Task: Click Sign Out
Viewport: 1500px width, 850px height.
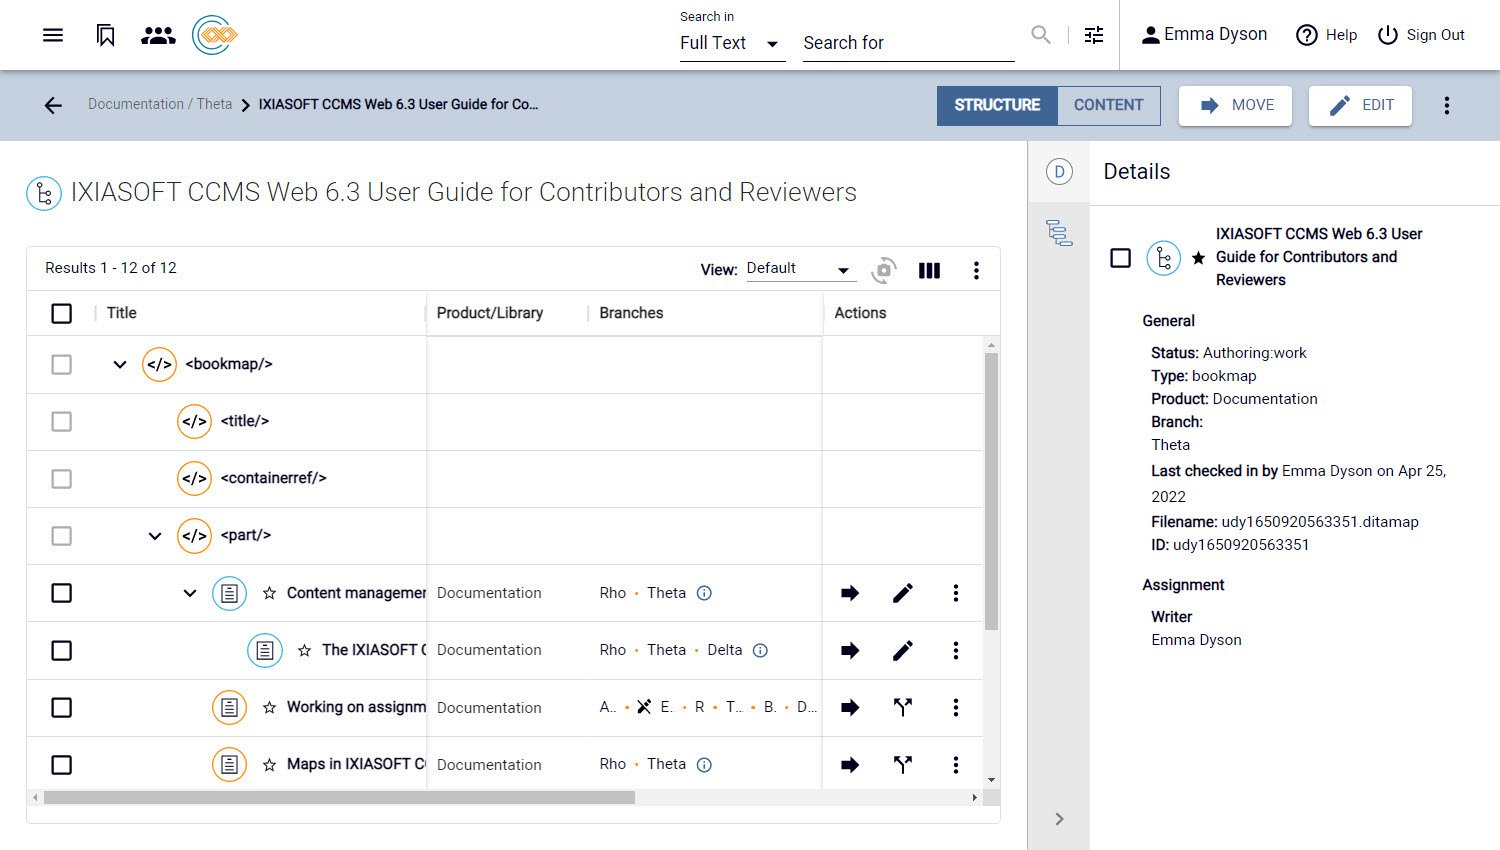Action: click(1421, 35)
